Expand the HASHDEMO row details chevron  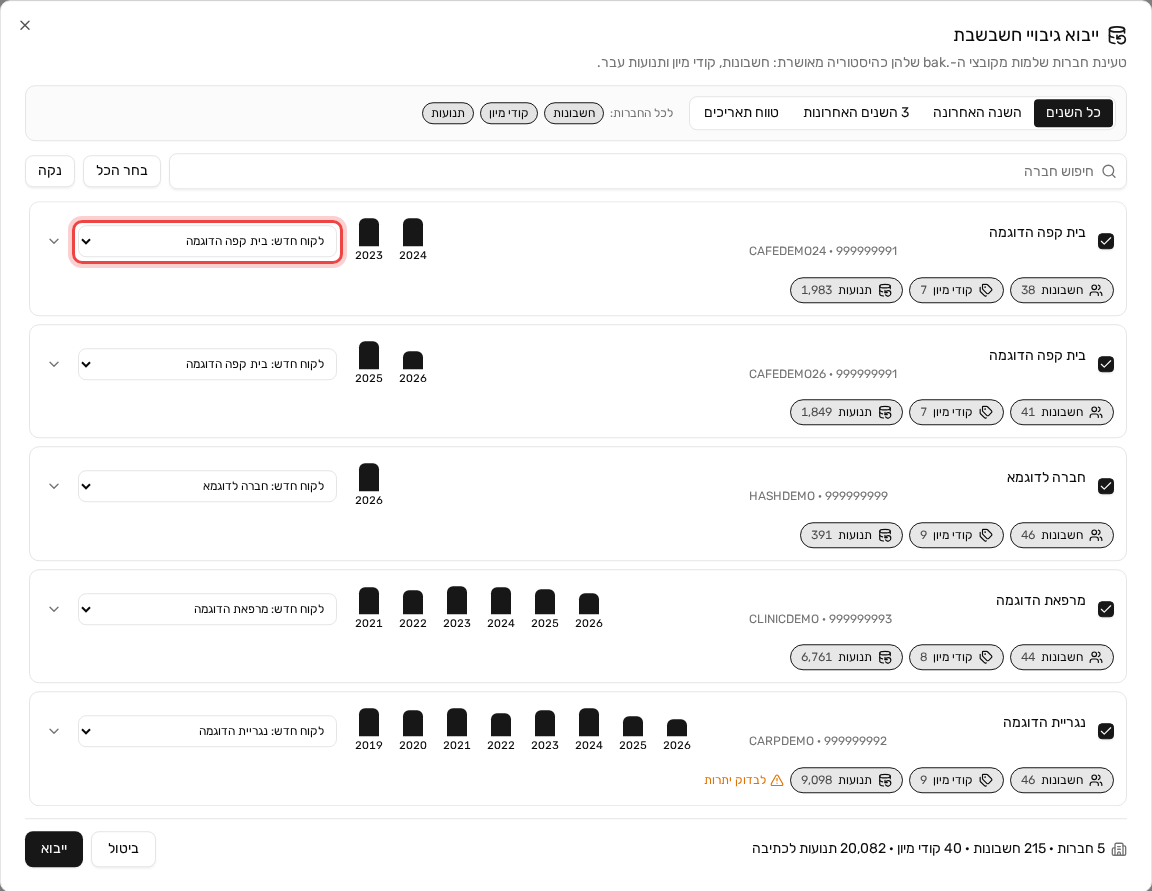[54, 486]
